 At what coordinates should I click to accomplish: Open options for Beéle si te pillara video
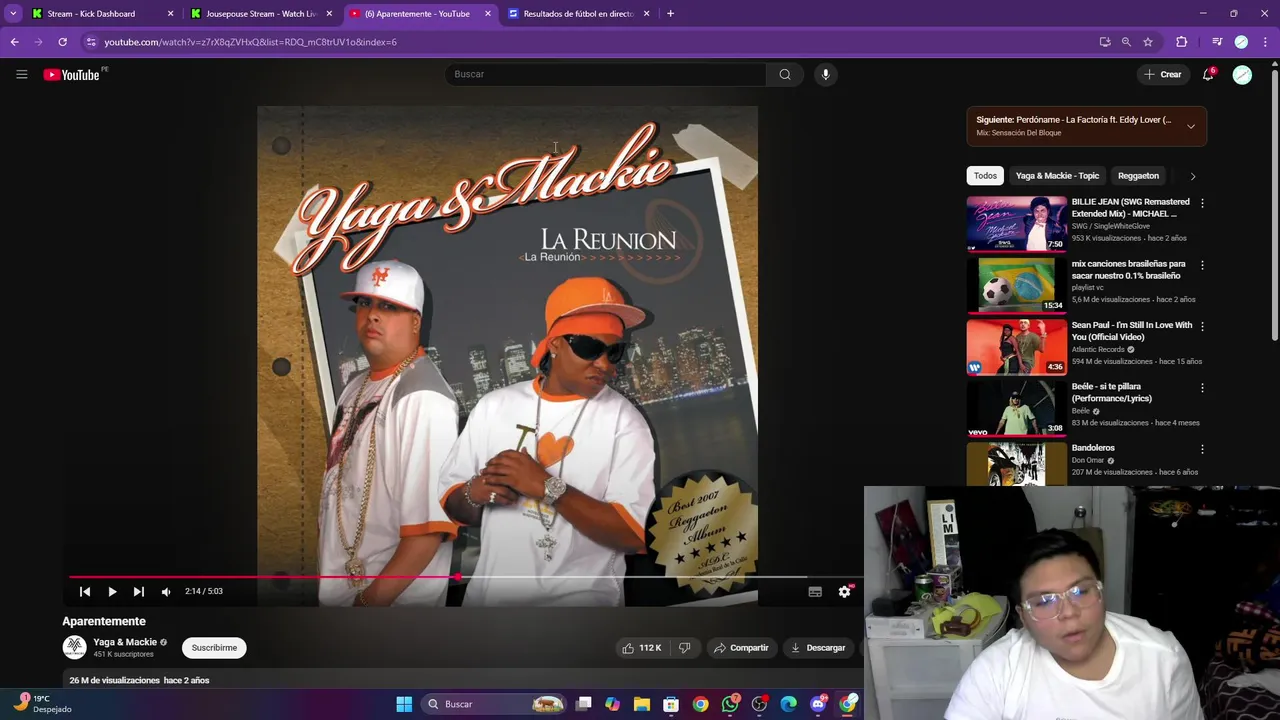(1202, 388)
